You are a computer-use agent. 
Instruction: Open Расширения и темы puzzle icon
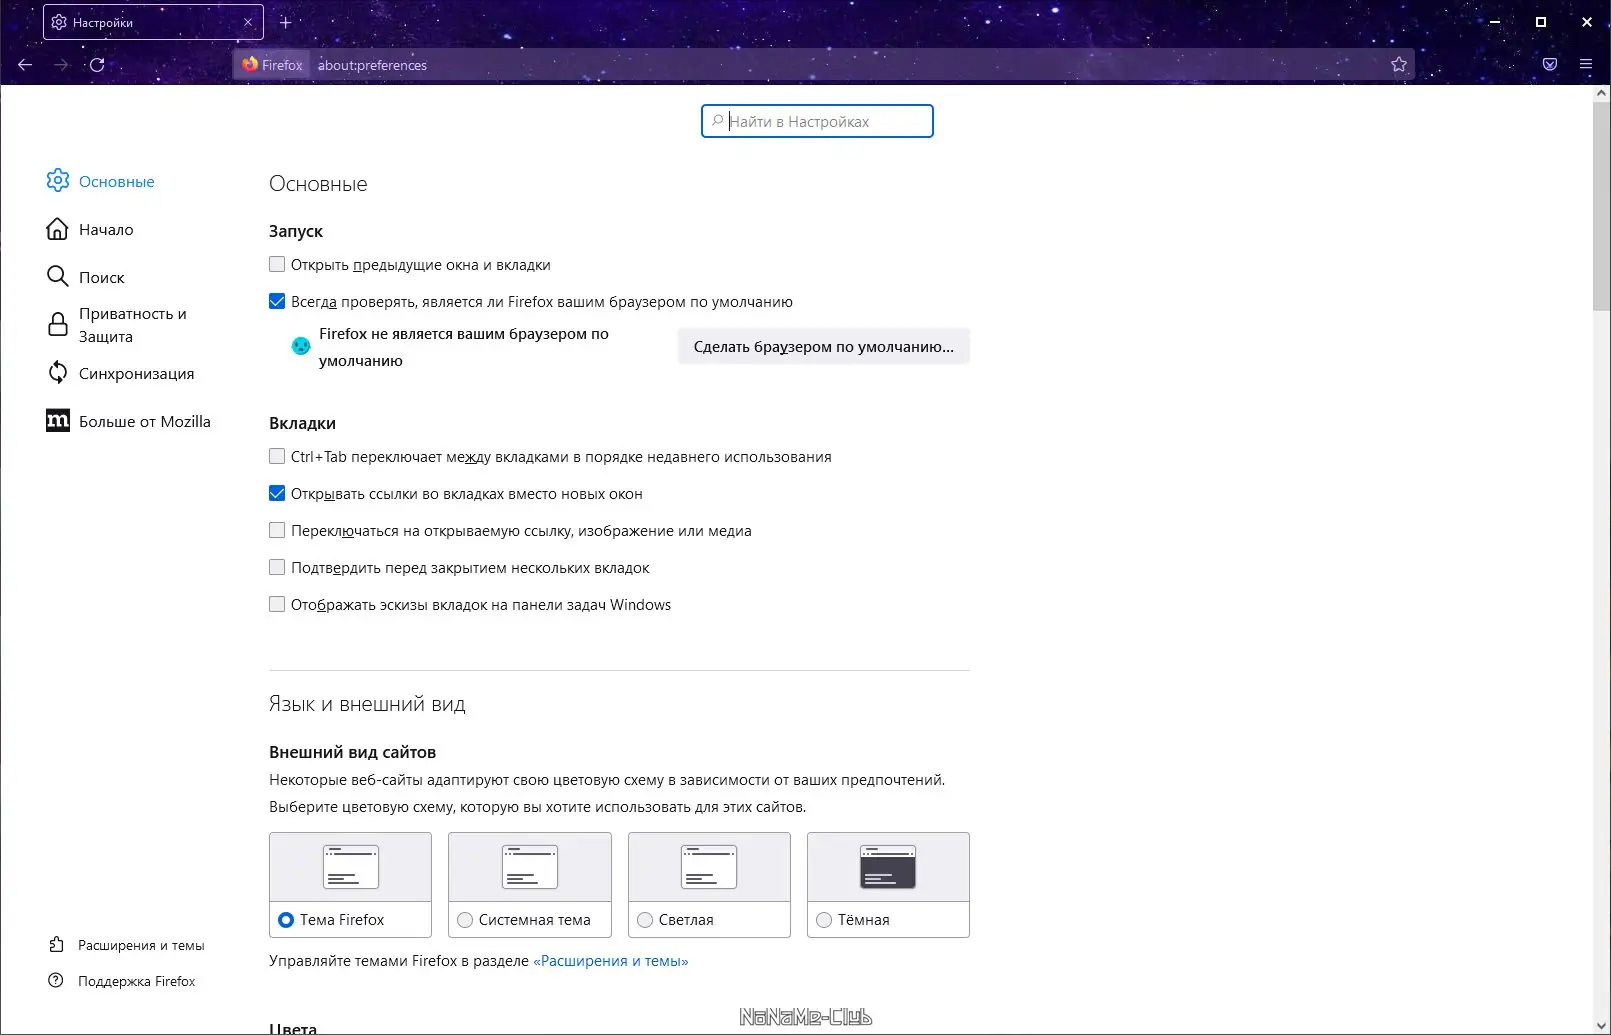click(x=55, y=944)
